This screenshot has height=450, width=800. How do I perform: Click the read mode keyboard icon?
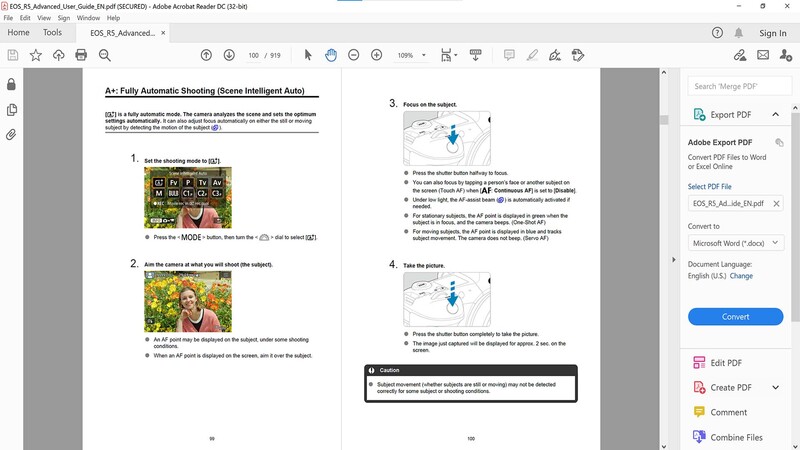pos(476,55)
